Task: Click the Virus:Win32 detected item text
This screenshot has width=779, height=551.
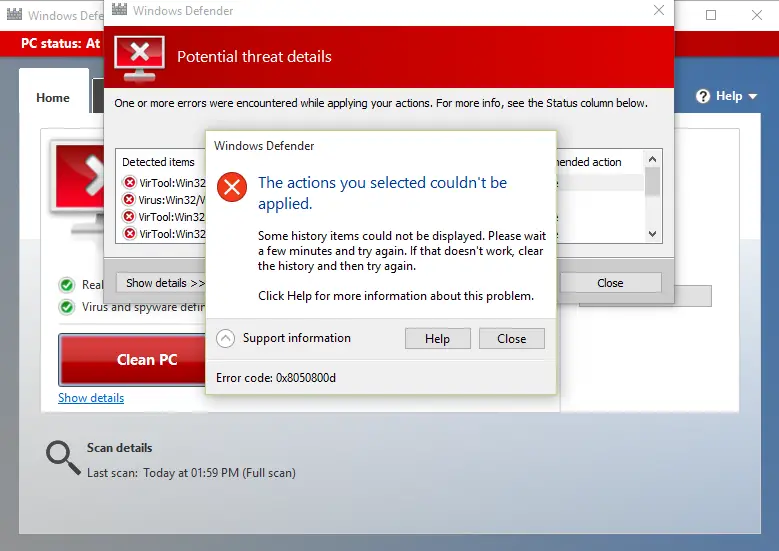Action: click(171, 200)
